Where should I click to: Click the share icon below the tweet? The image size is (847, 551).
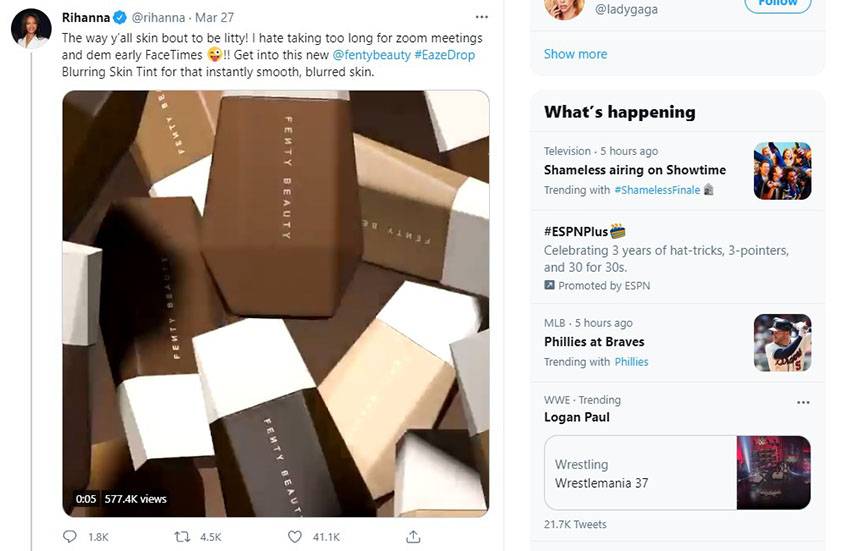pyautogui.click(x=413, y=537)
